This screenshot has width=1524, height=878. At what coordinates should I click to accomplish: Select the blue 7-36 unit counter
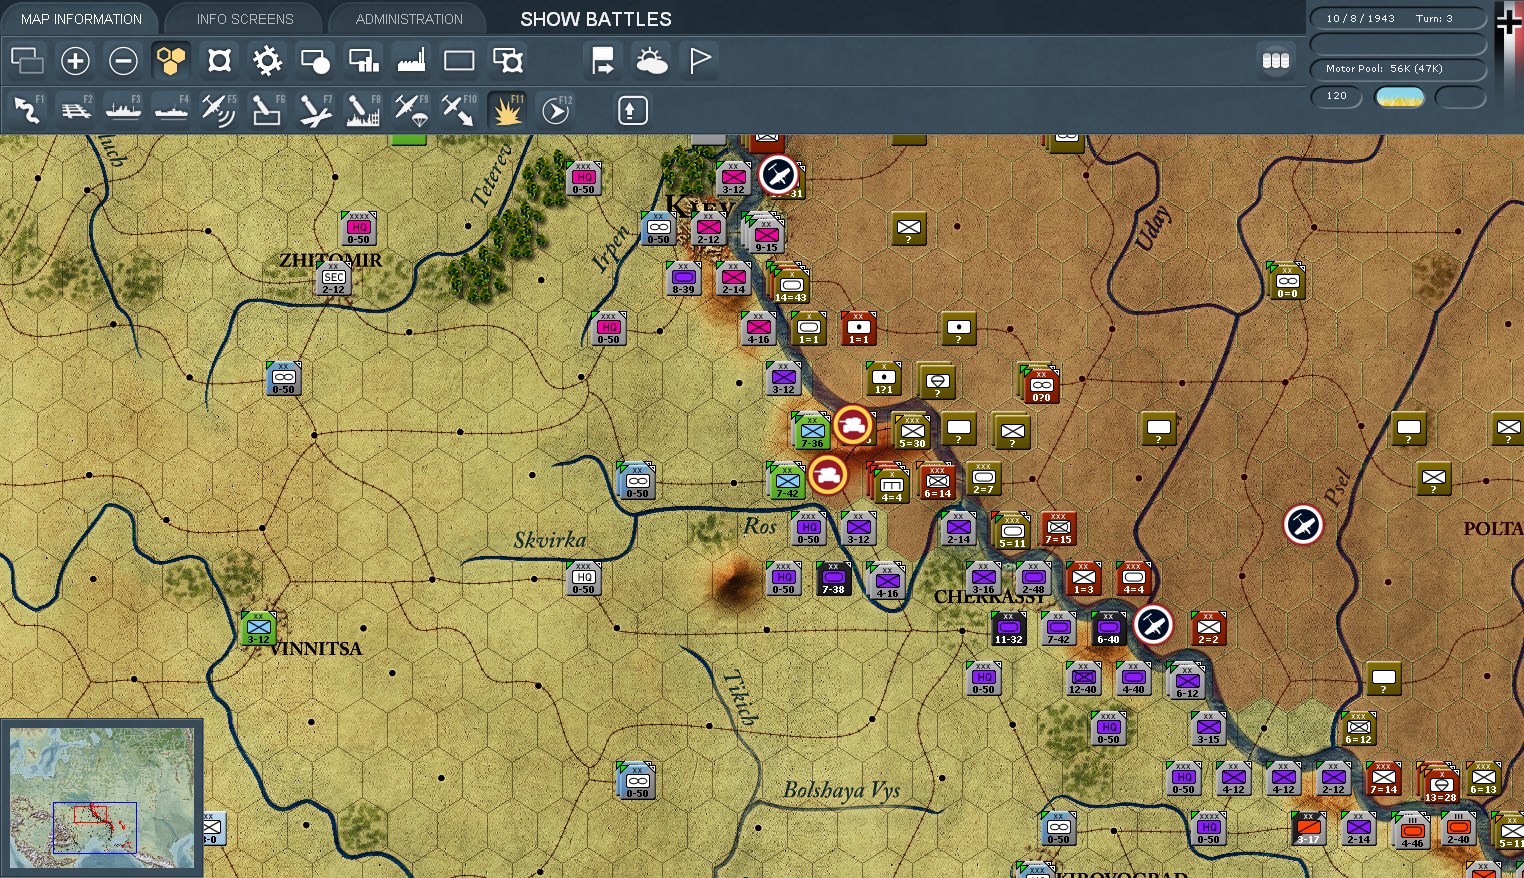(x=812, y=431)
